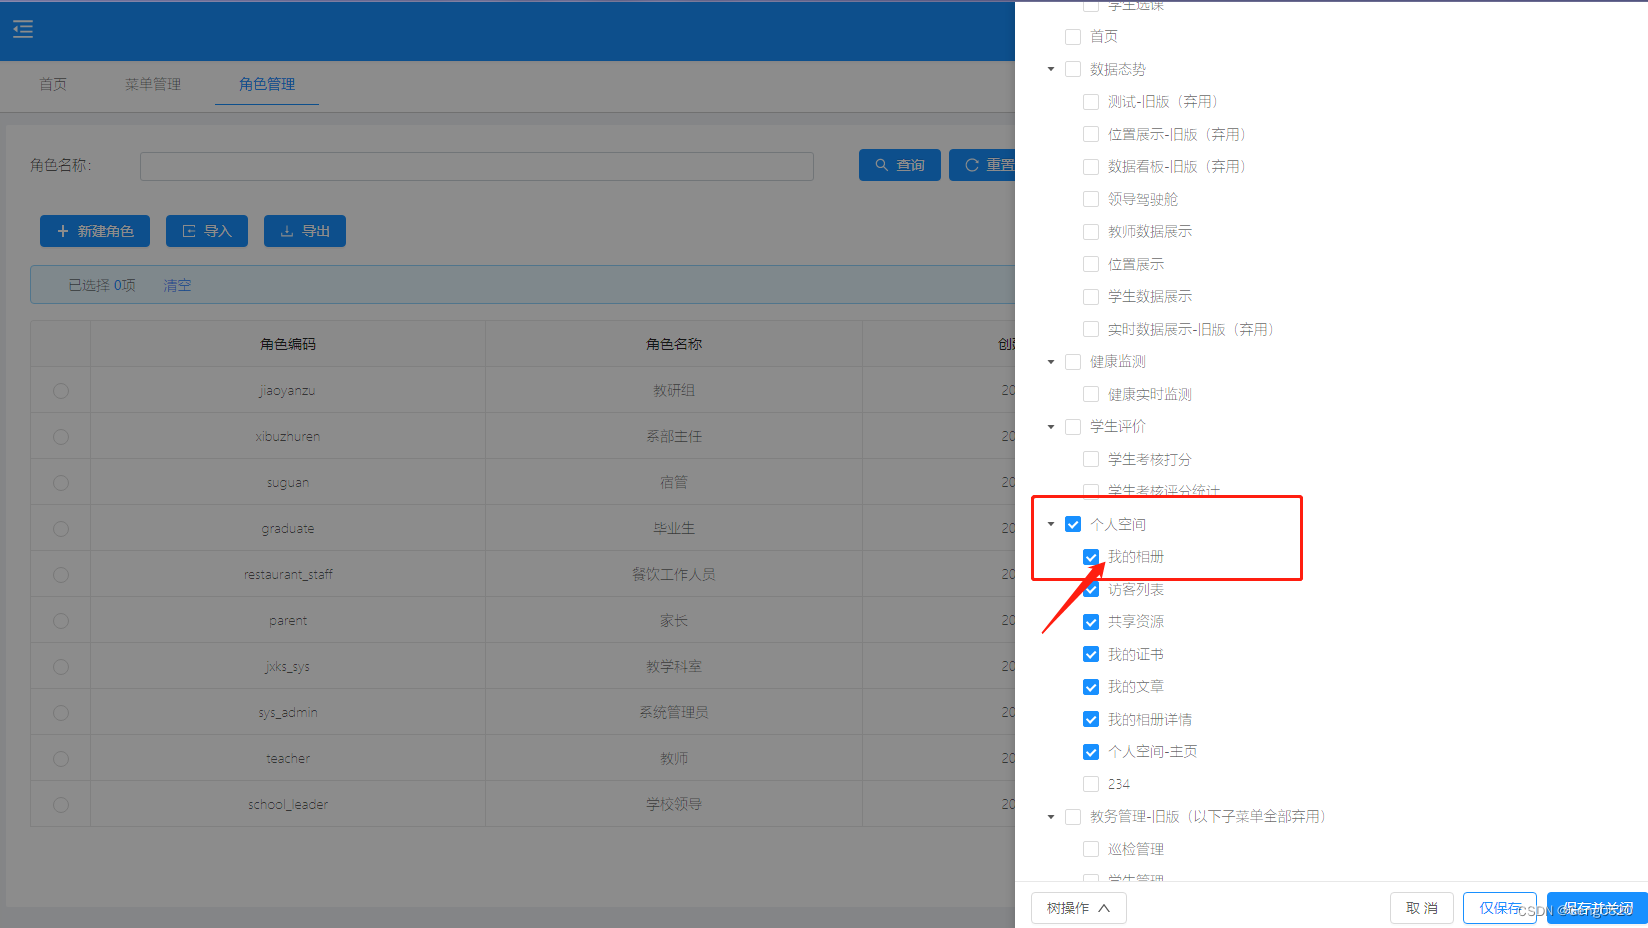Viewport: 1648px width, 928px height.
Task: Collapse the 个人空间 tree node
Action: 1050,523
